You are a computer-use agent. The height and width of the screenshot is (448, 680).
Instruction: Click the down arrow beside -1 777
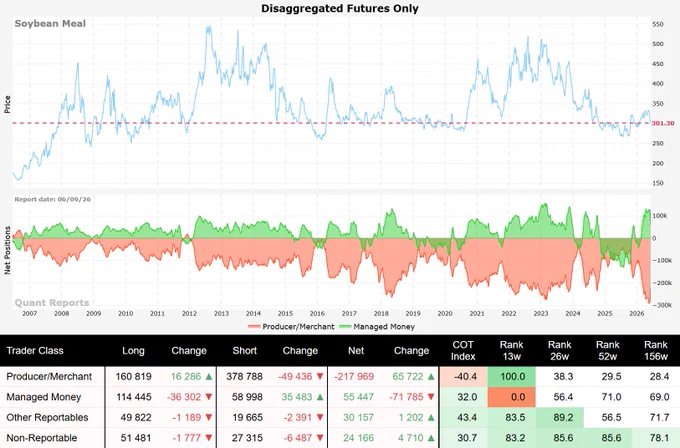209,438
